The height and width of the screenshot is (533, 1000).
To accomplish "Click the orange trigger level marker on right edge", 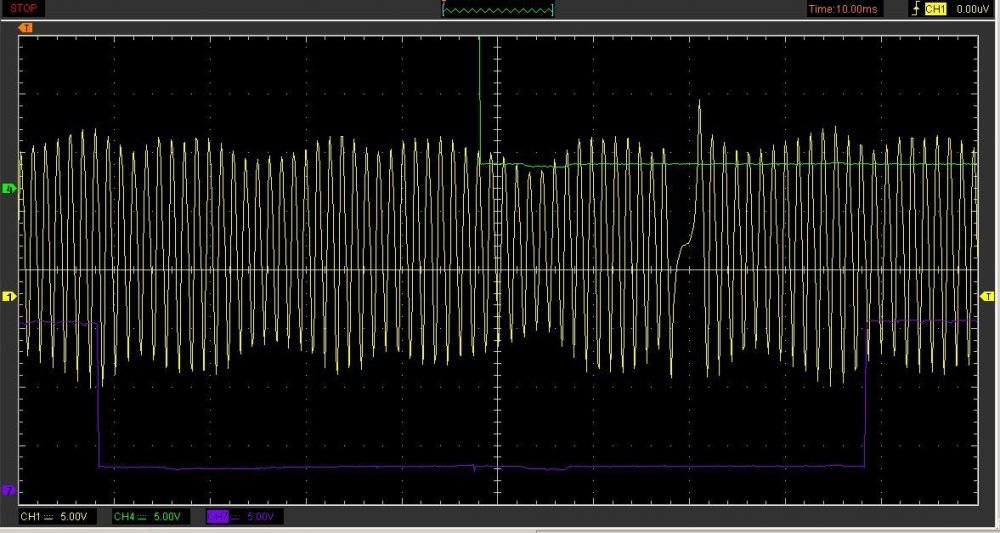I will point(989,297).
